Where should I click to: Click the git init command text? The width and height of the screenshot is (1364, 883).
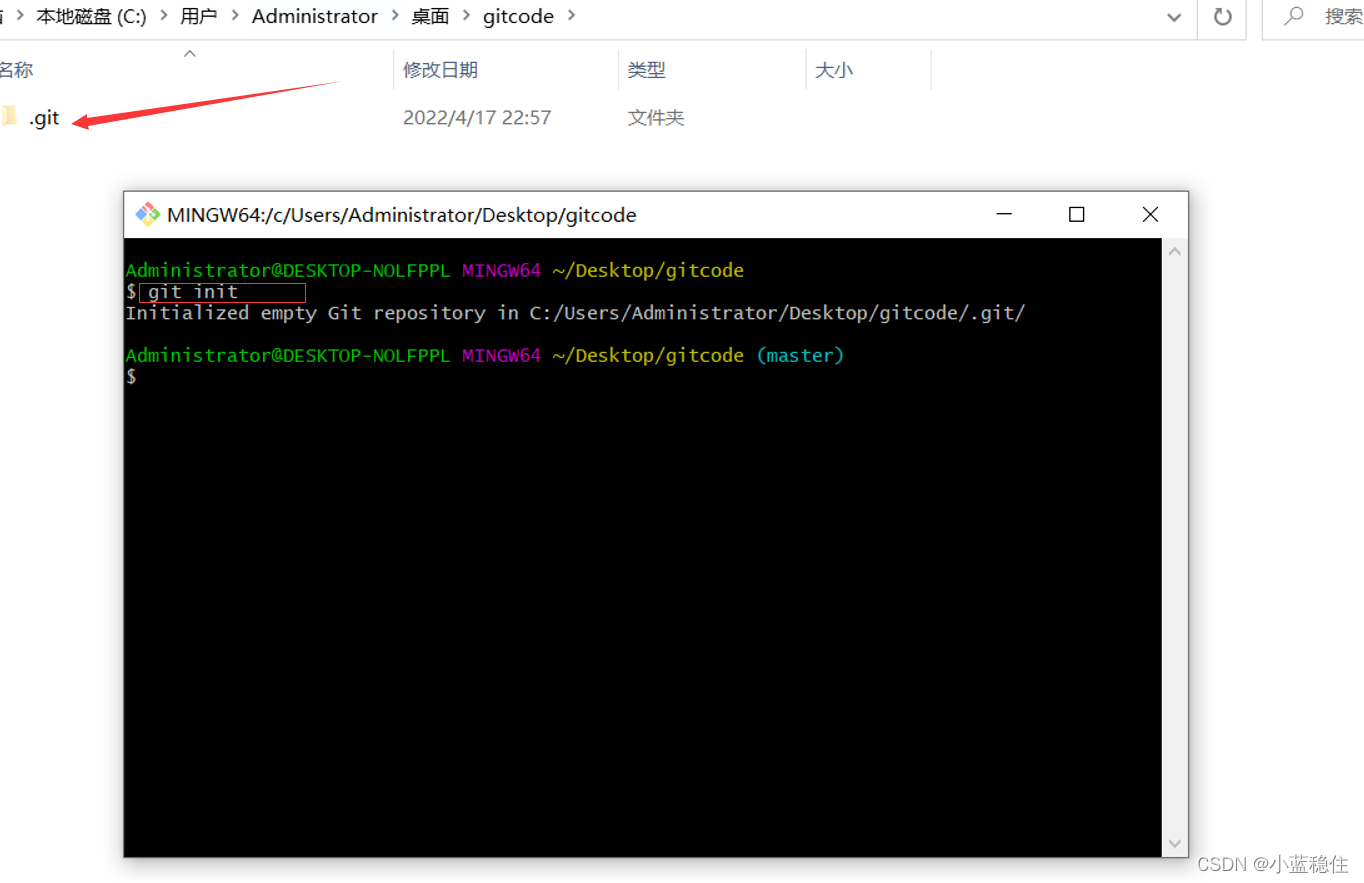(x=193, y=292)
